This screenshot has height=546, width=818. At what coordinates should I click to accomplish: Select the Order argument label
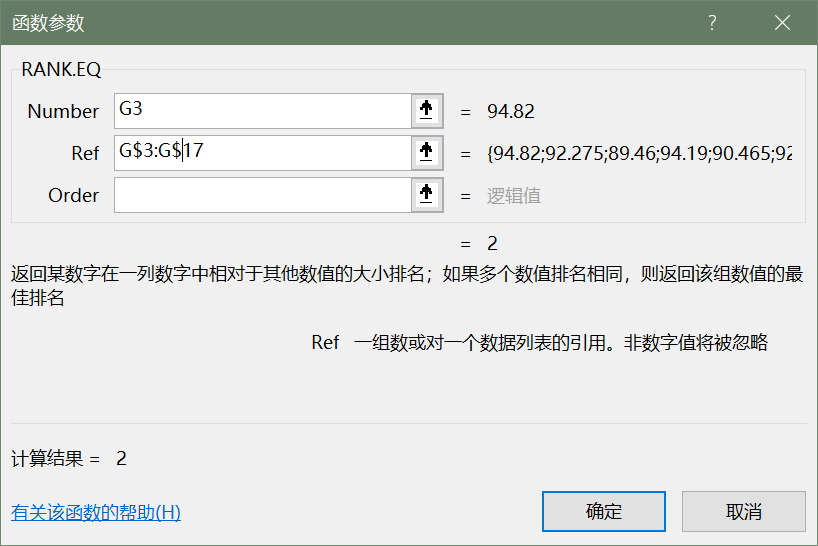(x=73, y=195)
